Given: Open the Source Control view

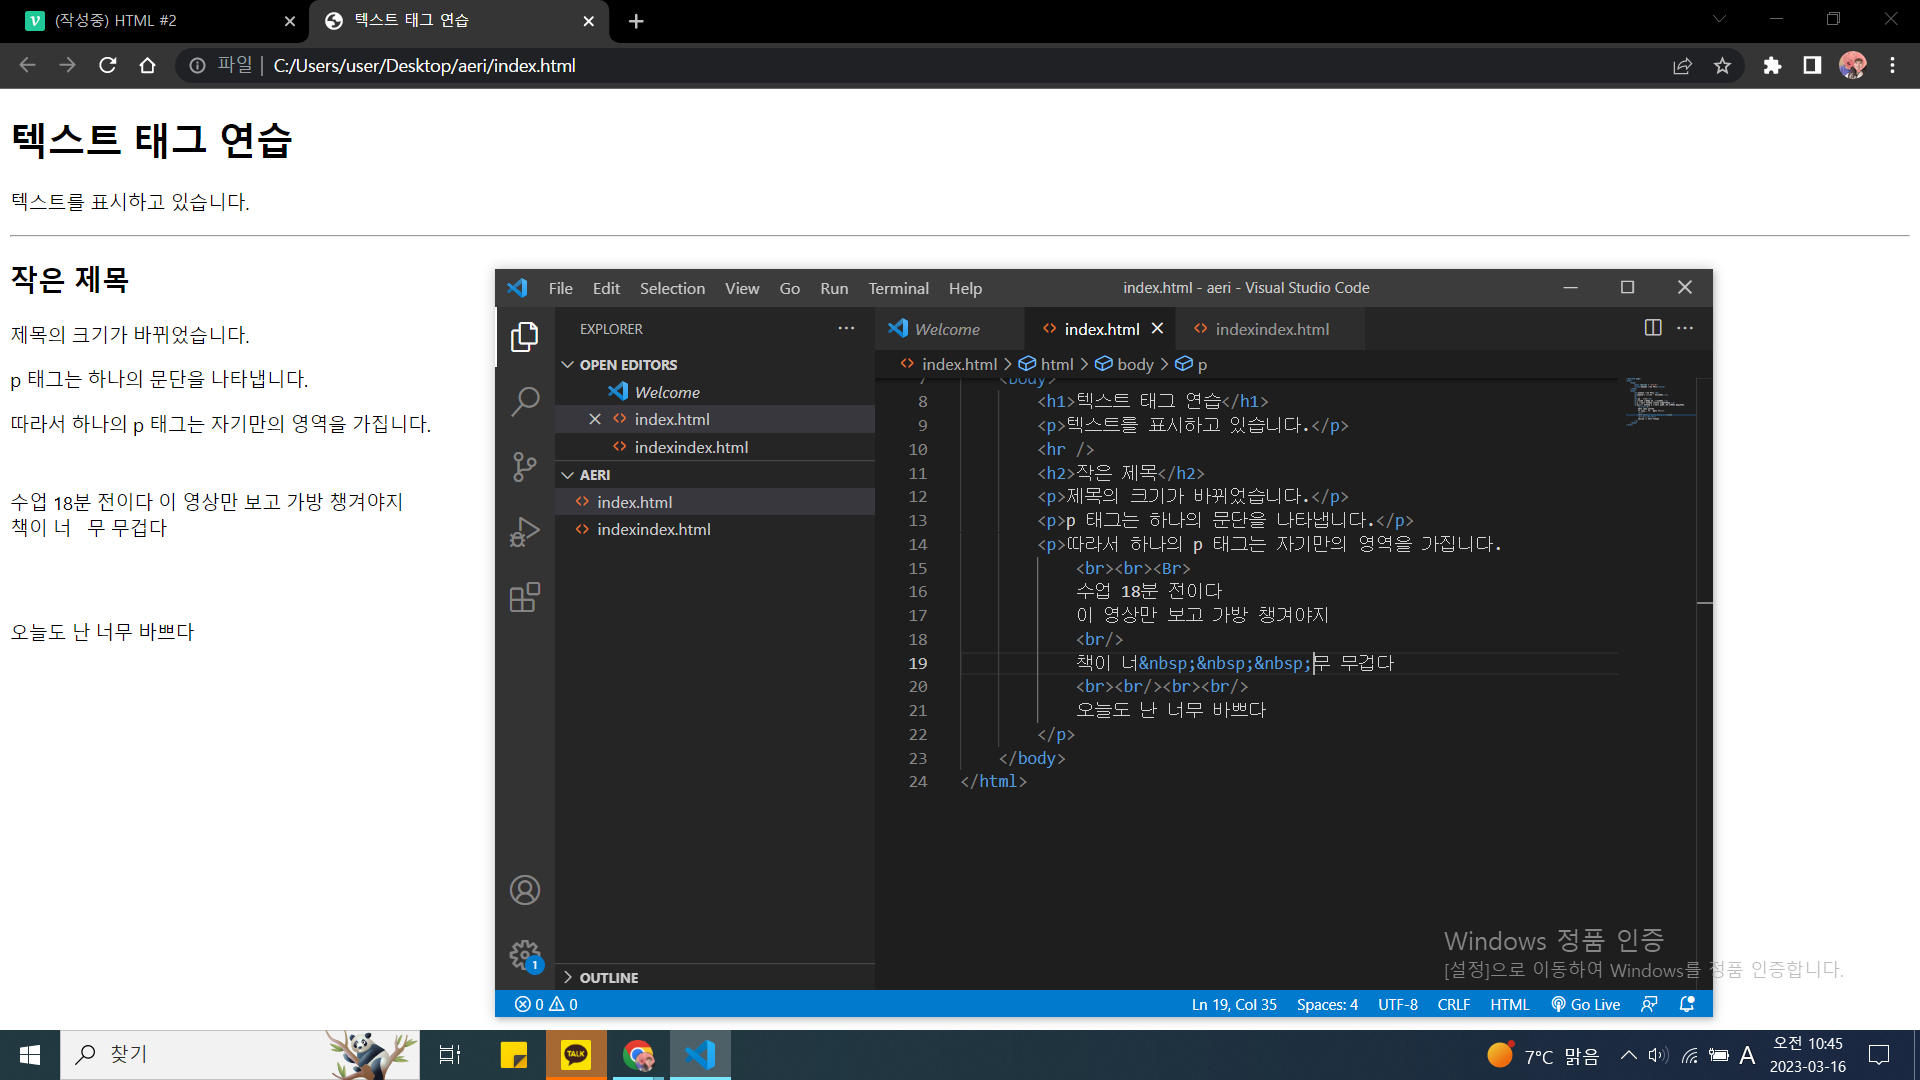Looking at the screenshot, I should pos(524,467).
